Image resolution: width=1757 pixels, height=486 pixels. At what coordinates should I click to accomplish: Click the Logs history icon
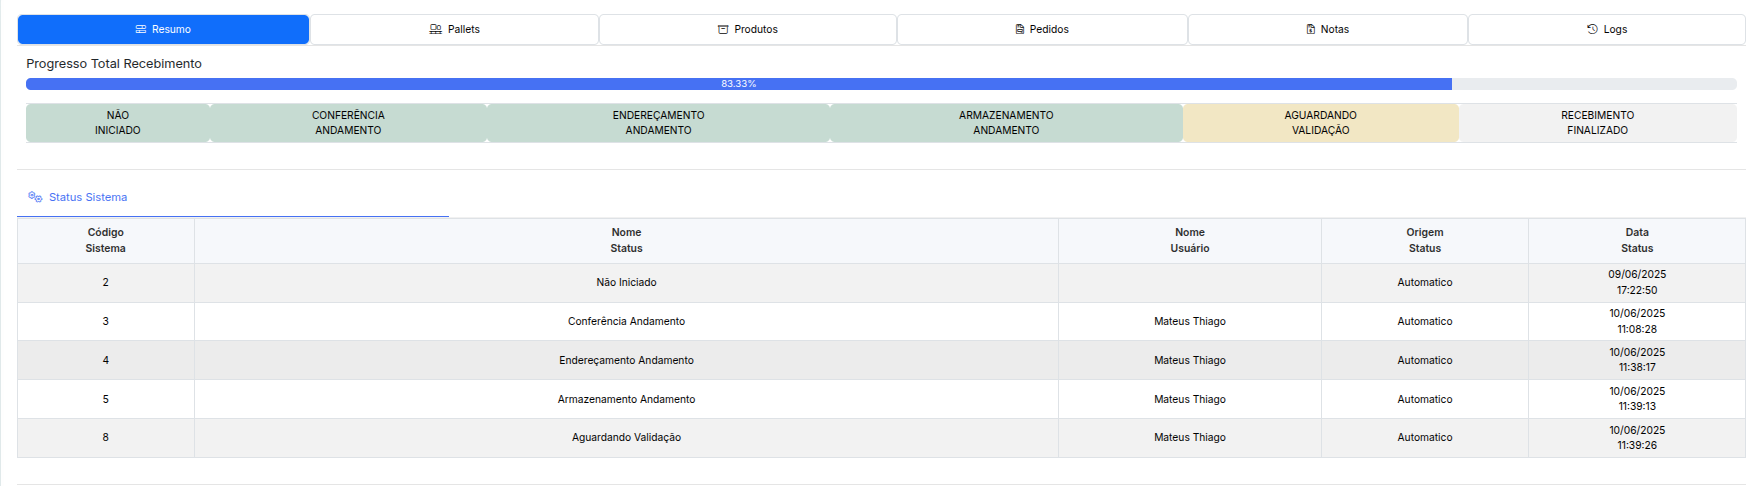[1592, 30]
